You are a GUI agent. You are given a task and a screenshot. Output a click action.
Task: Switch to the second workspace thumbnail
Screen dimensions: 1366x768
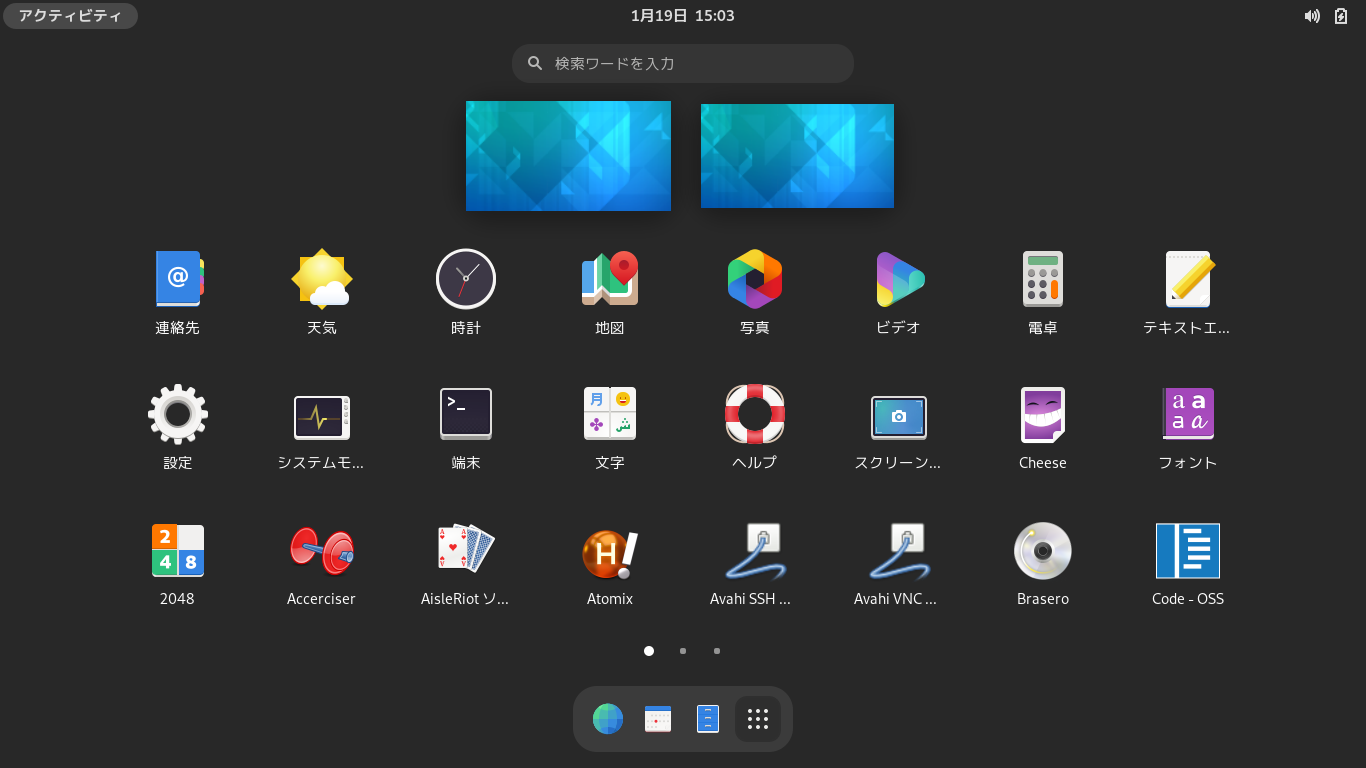(x=797, y=156)
